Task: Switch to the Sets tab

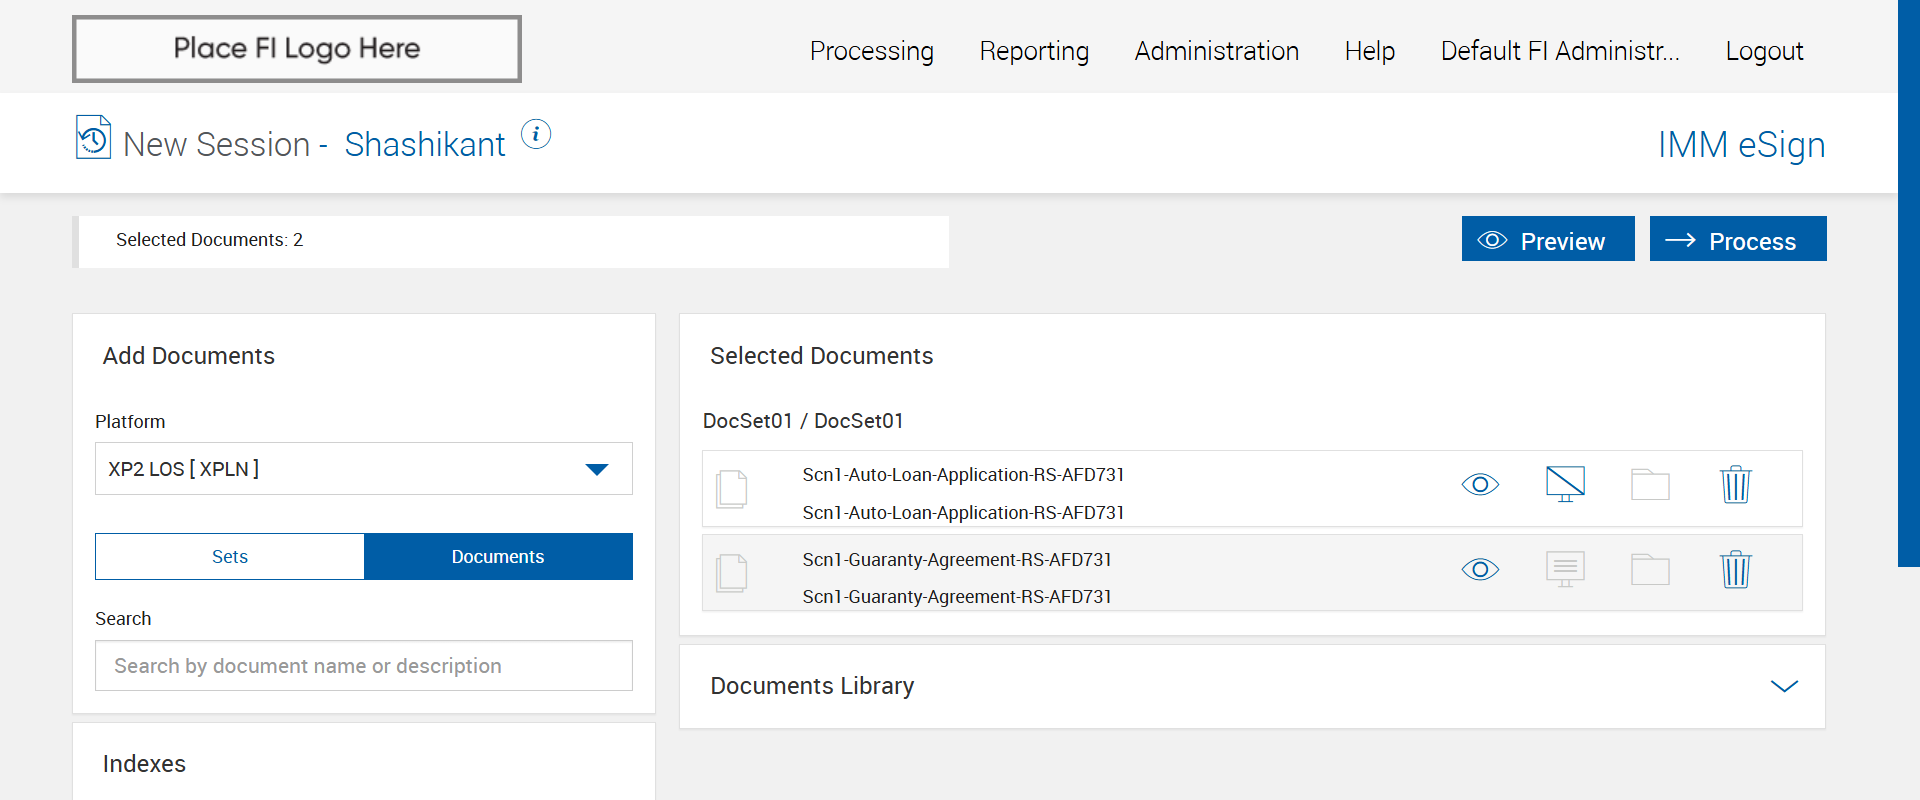Action: pyautogui.click(x=230, y=557)
